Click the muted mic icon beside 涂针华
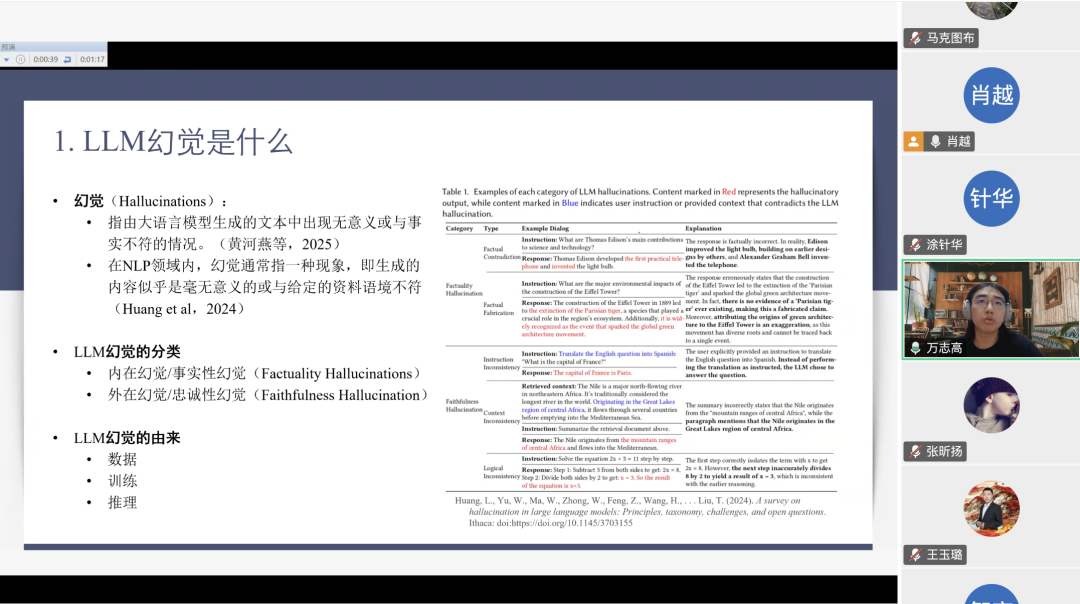This screenshot has width=1080, height=604. point(915,244)
